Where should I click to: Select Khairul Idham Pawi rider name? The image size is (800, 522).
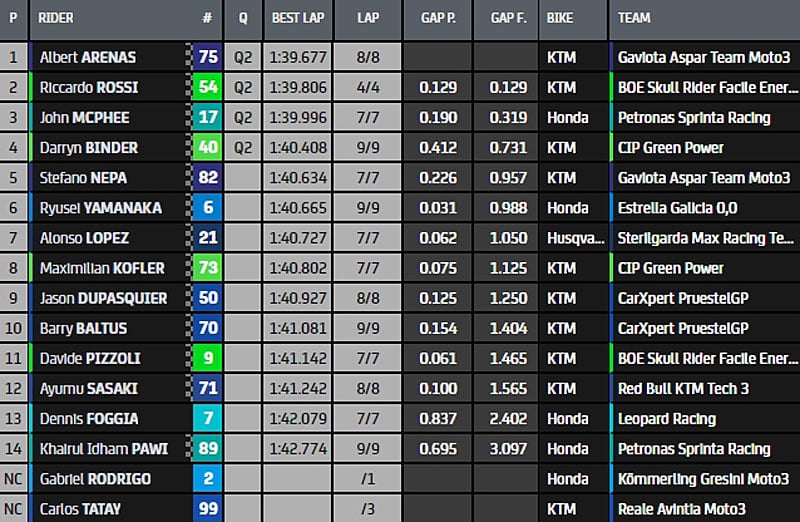tap(102, 449)
